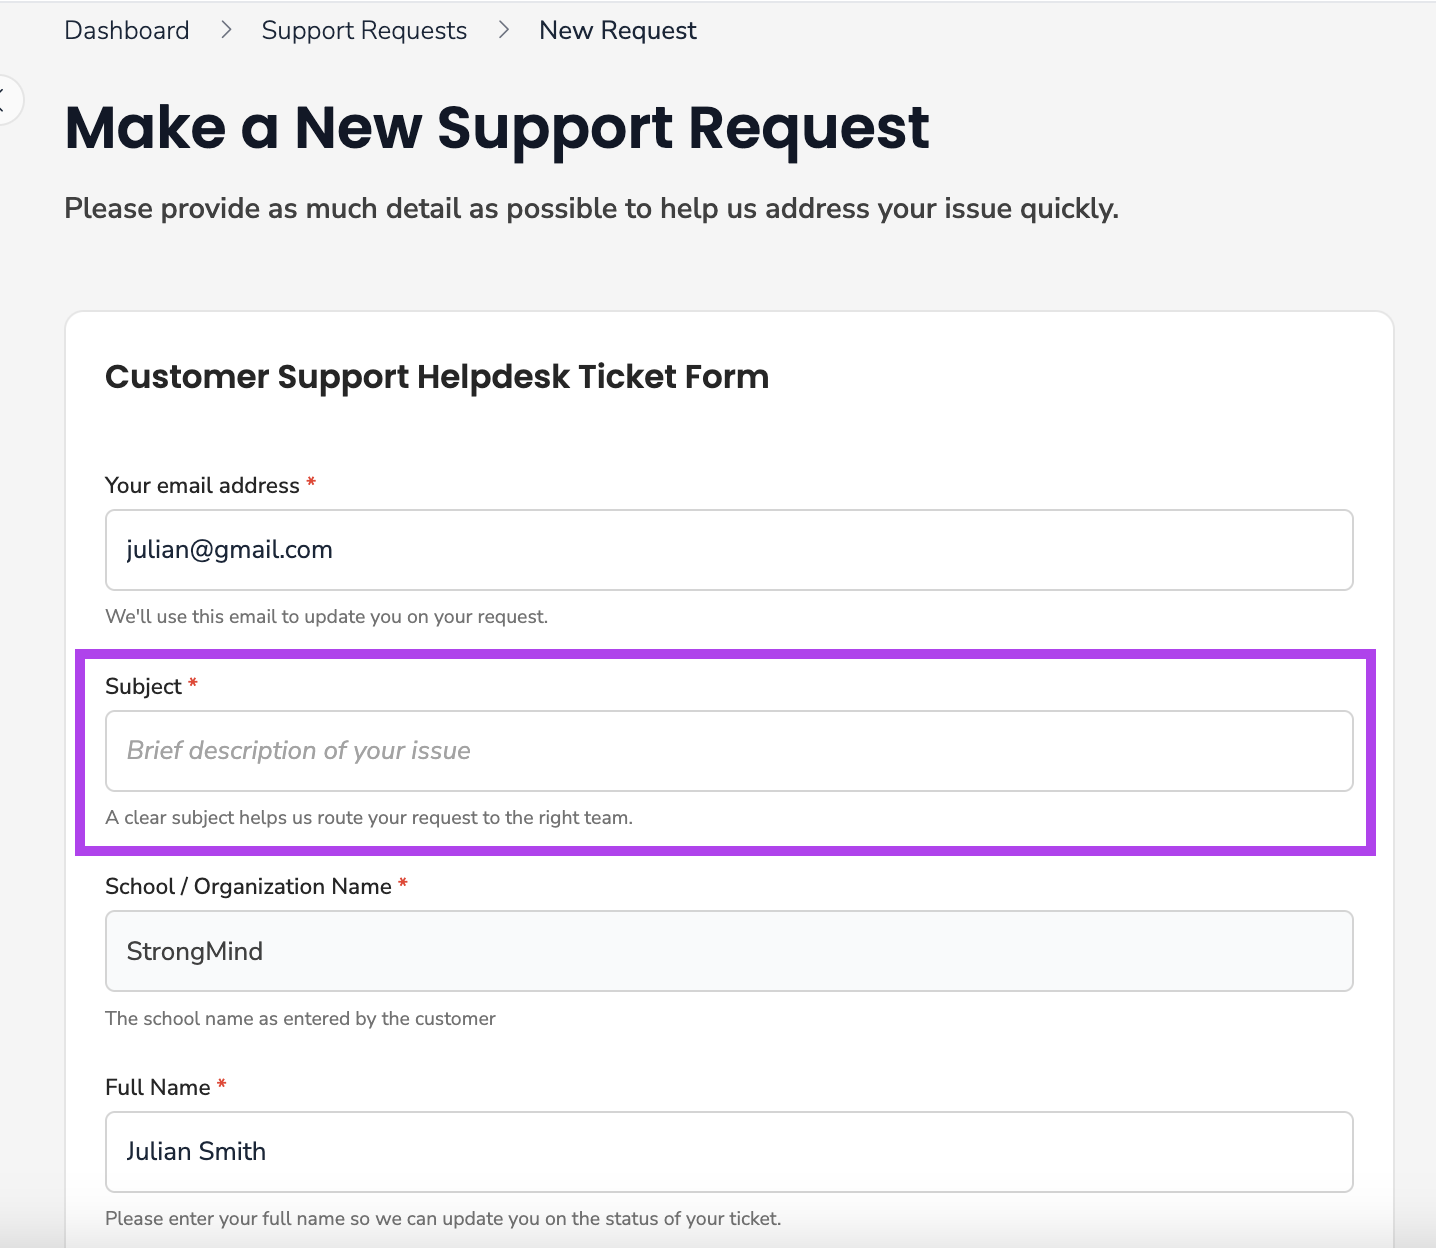This screenshot has height=1248, width=1436.
Task: Click the "Please provide as much detail" subtitle
Action: [x=591, y=209]
